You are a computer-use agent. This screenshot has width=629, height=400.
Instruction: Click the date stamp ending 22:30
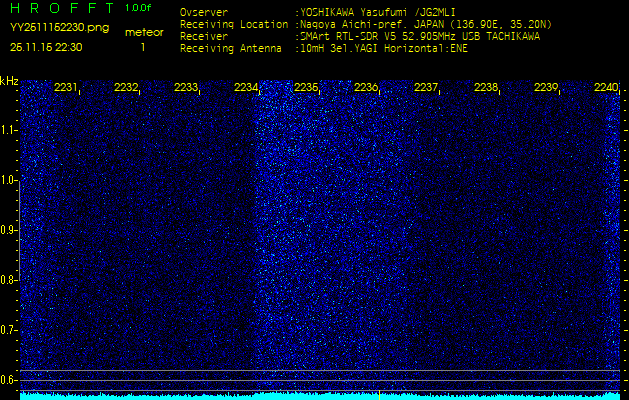(46, 47)
